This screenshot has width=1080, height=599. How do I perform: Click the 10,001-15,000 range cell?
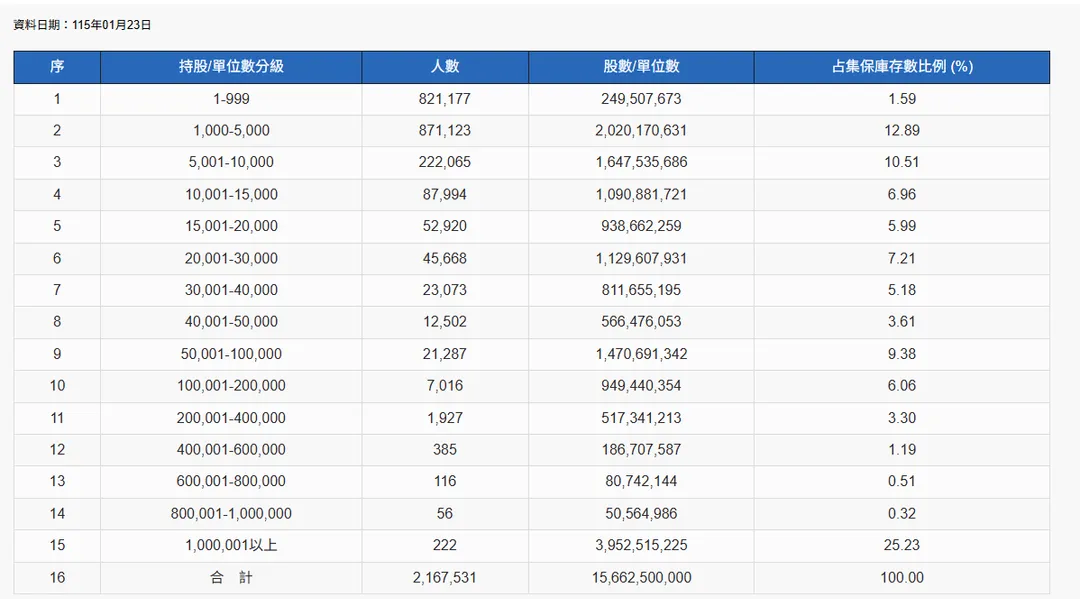[x=231, y=195]
